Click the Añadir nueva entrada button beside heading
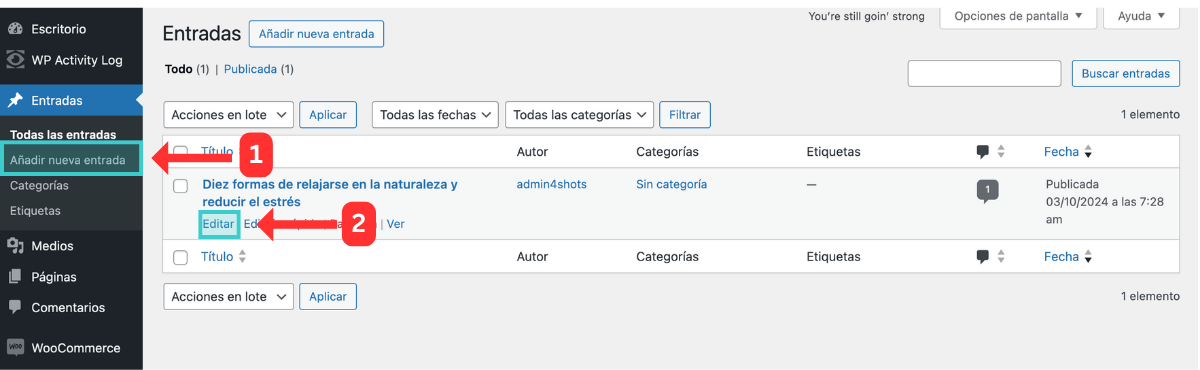This screenshot has height=370, width=1200. [316, 34]
